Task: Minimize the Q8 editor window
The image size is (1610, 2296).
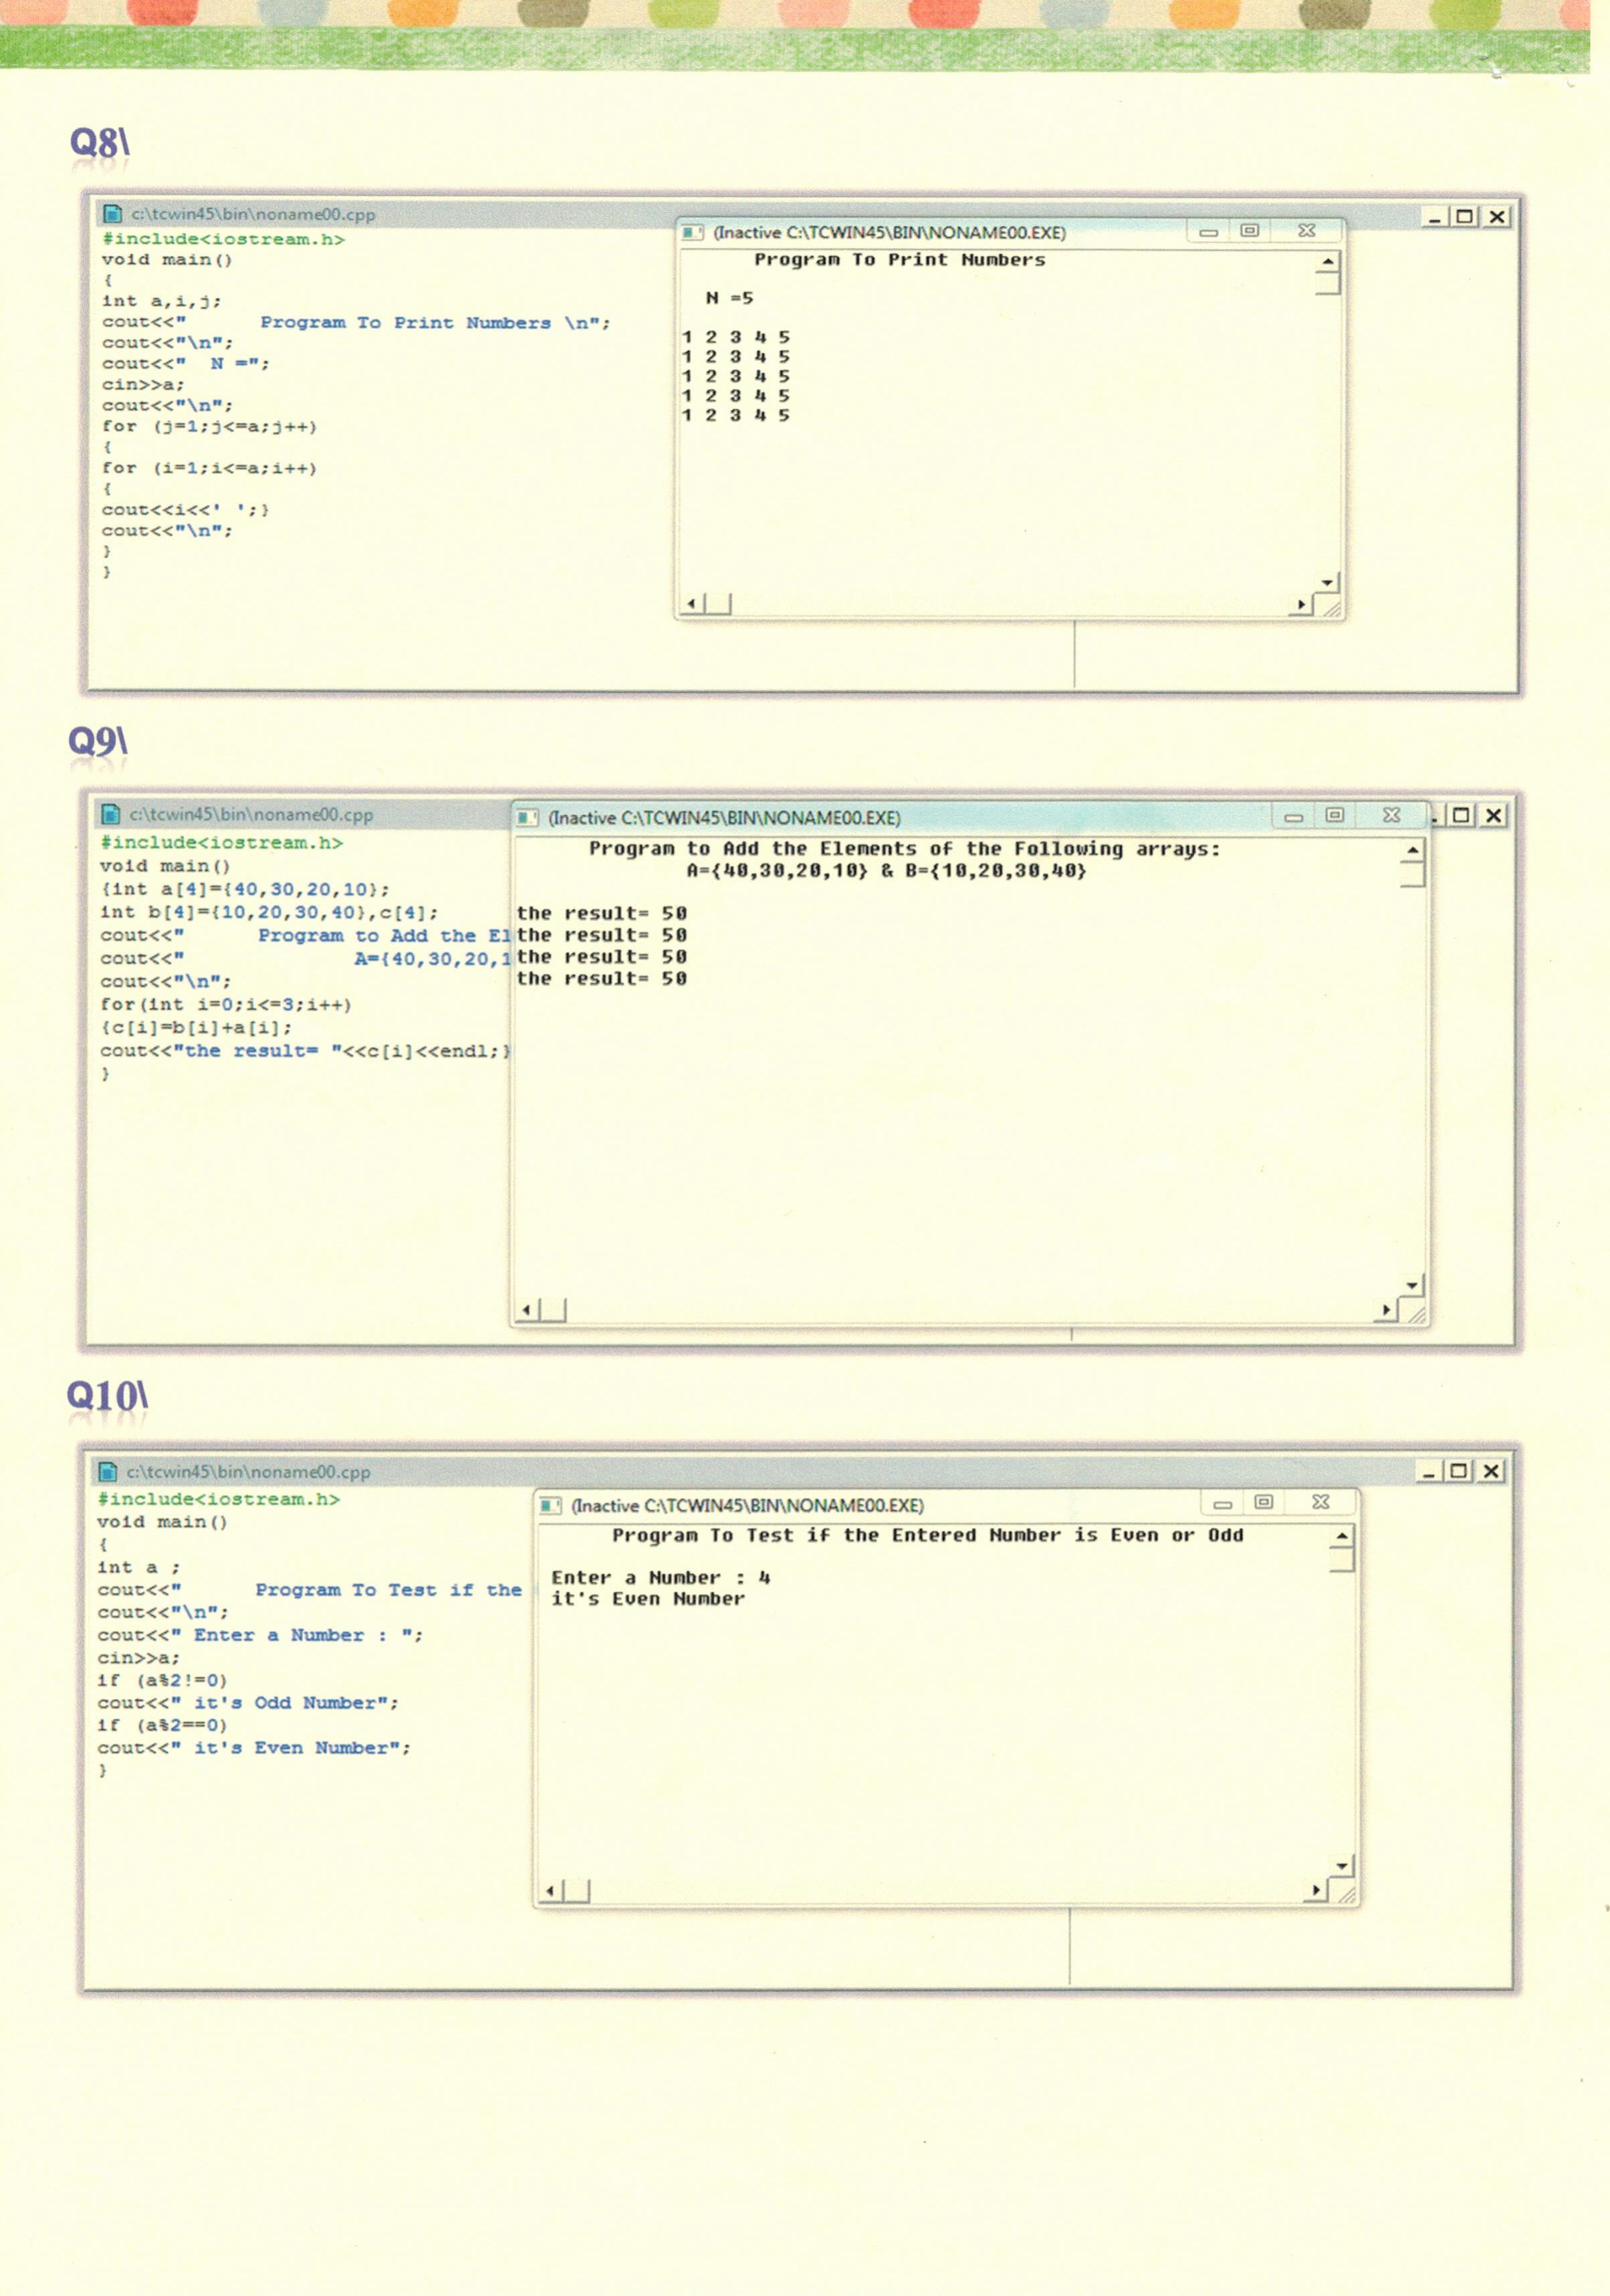Action: click(x=1435, y=217)
